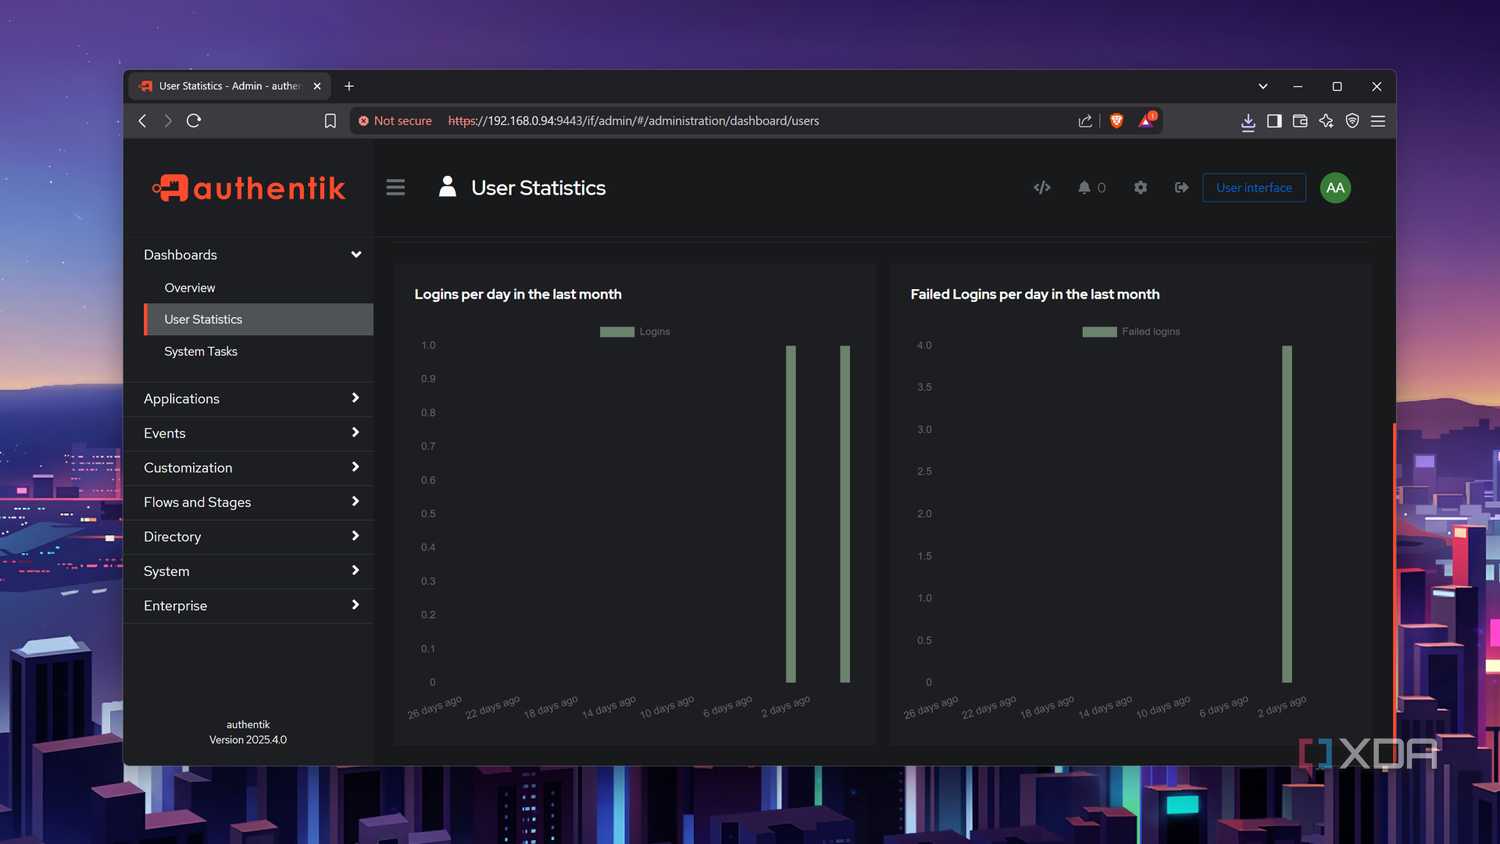Viewport: 1500px width, 844px height.
Task: Select the User Statistics browser tab
Action: [x=229, y=86]
